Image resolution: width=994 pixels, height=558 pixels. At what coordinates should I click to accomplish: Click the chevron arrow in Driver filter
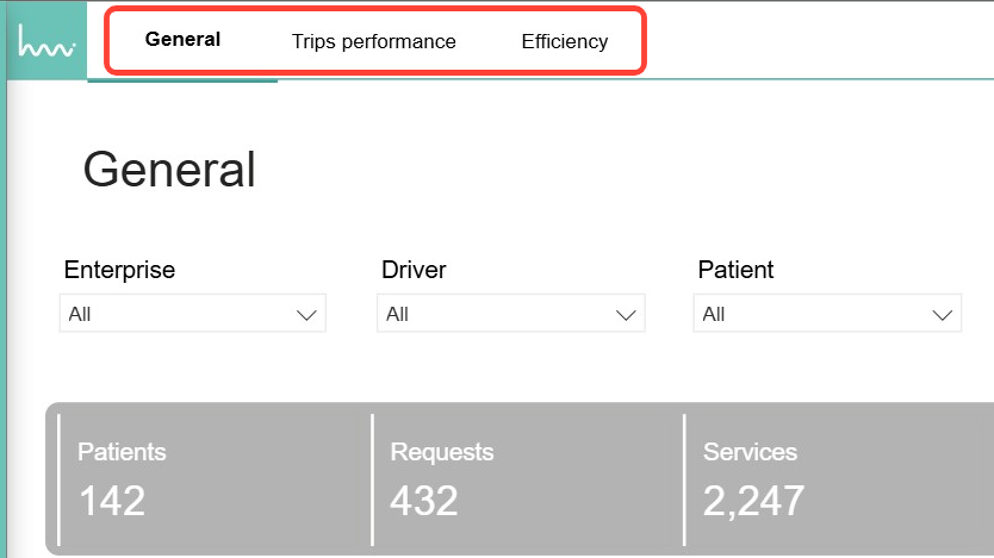626,315
